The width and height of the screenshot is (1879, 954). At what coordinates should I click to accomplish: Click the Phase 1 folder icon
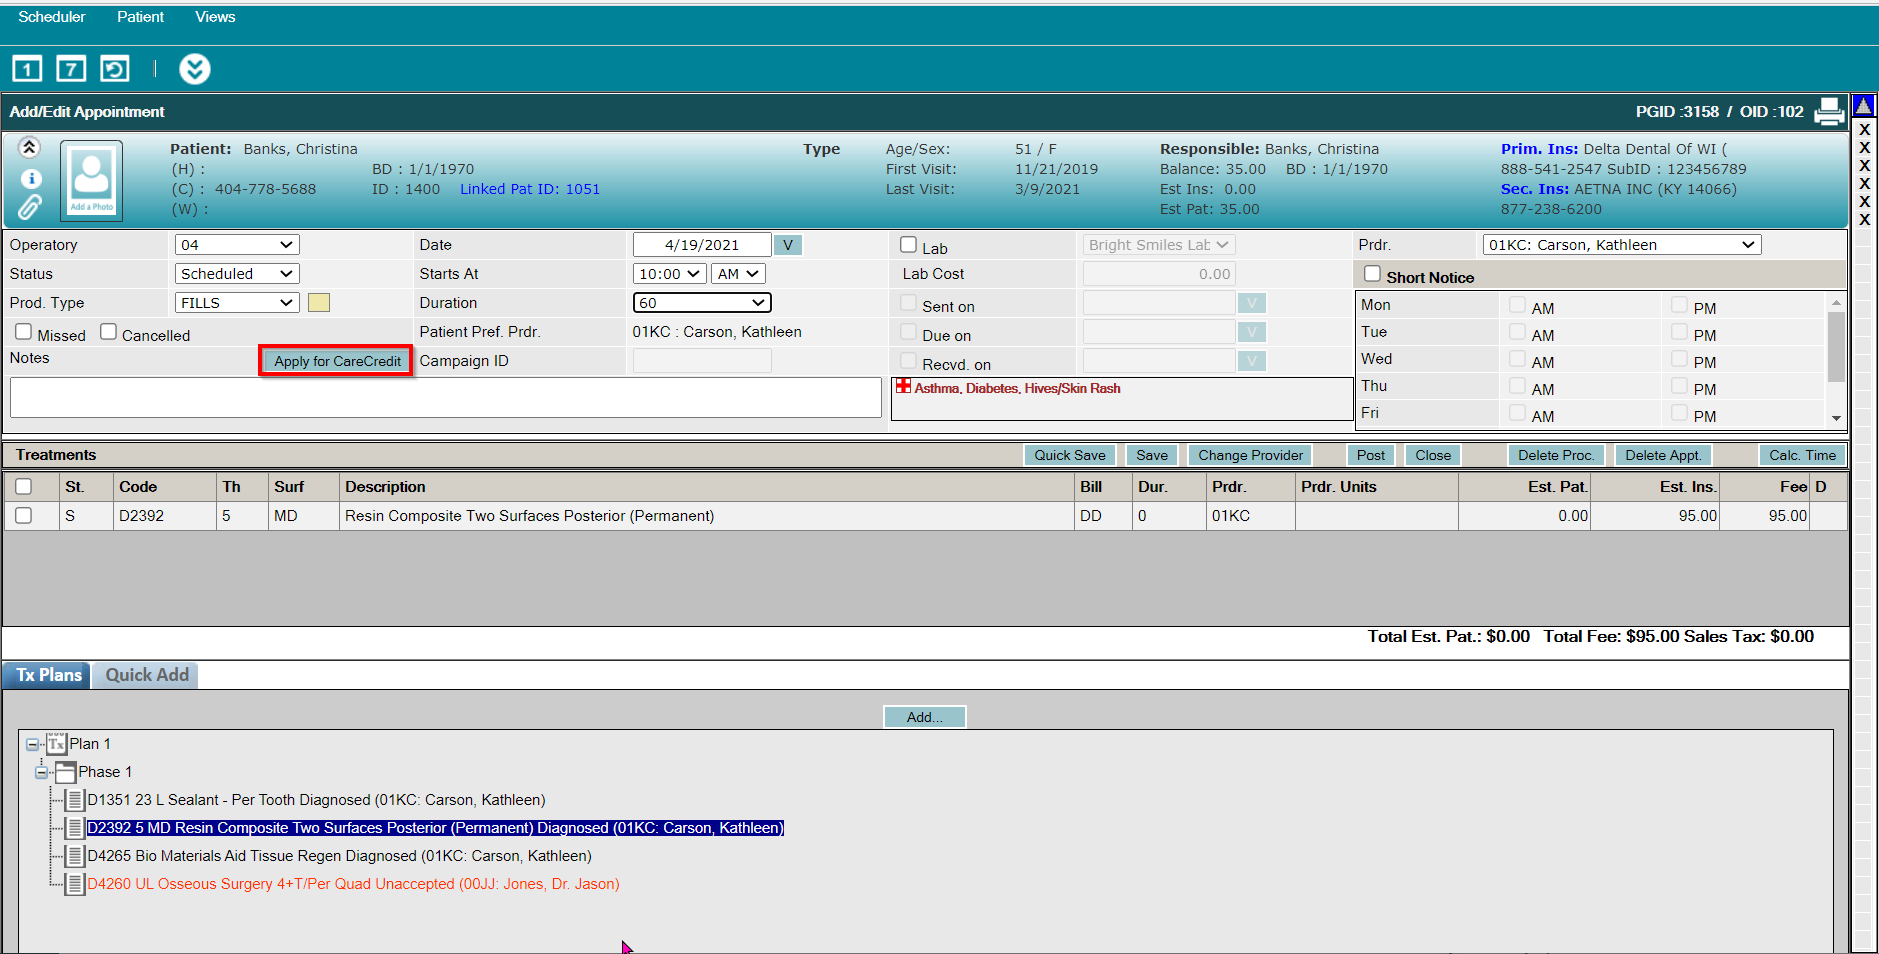point(65,772)
